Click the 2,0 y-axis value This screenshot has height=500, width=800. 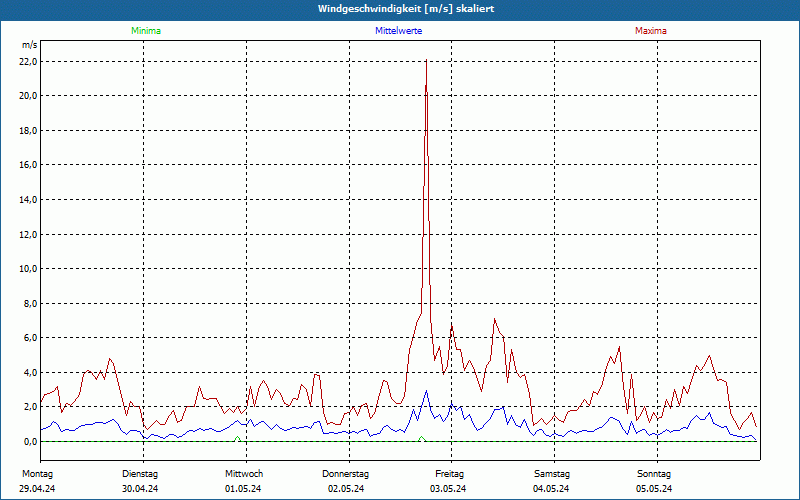point(31,407)
